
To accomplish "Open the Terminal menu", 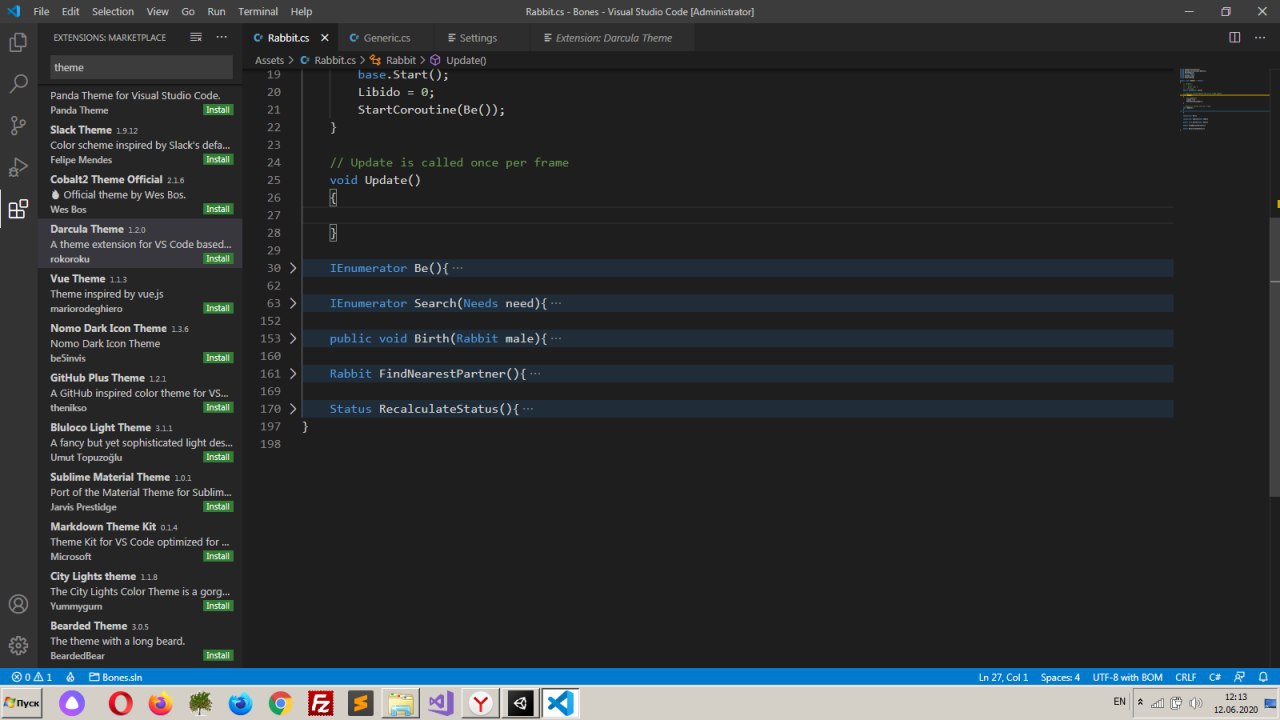I will 258,11.
